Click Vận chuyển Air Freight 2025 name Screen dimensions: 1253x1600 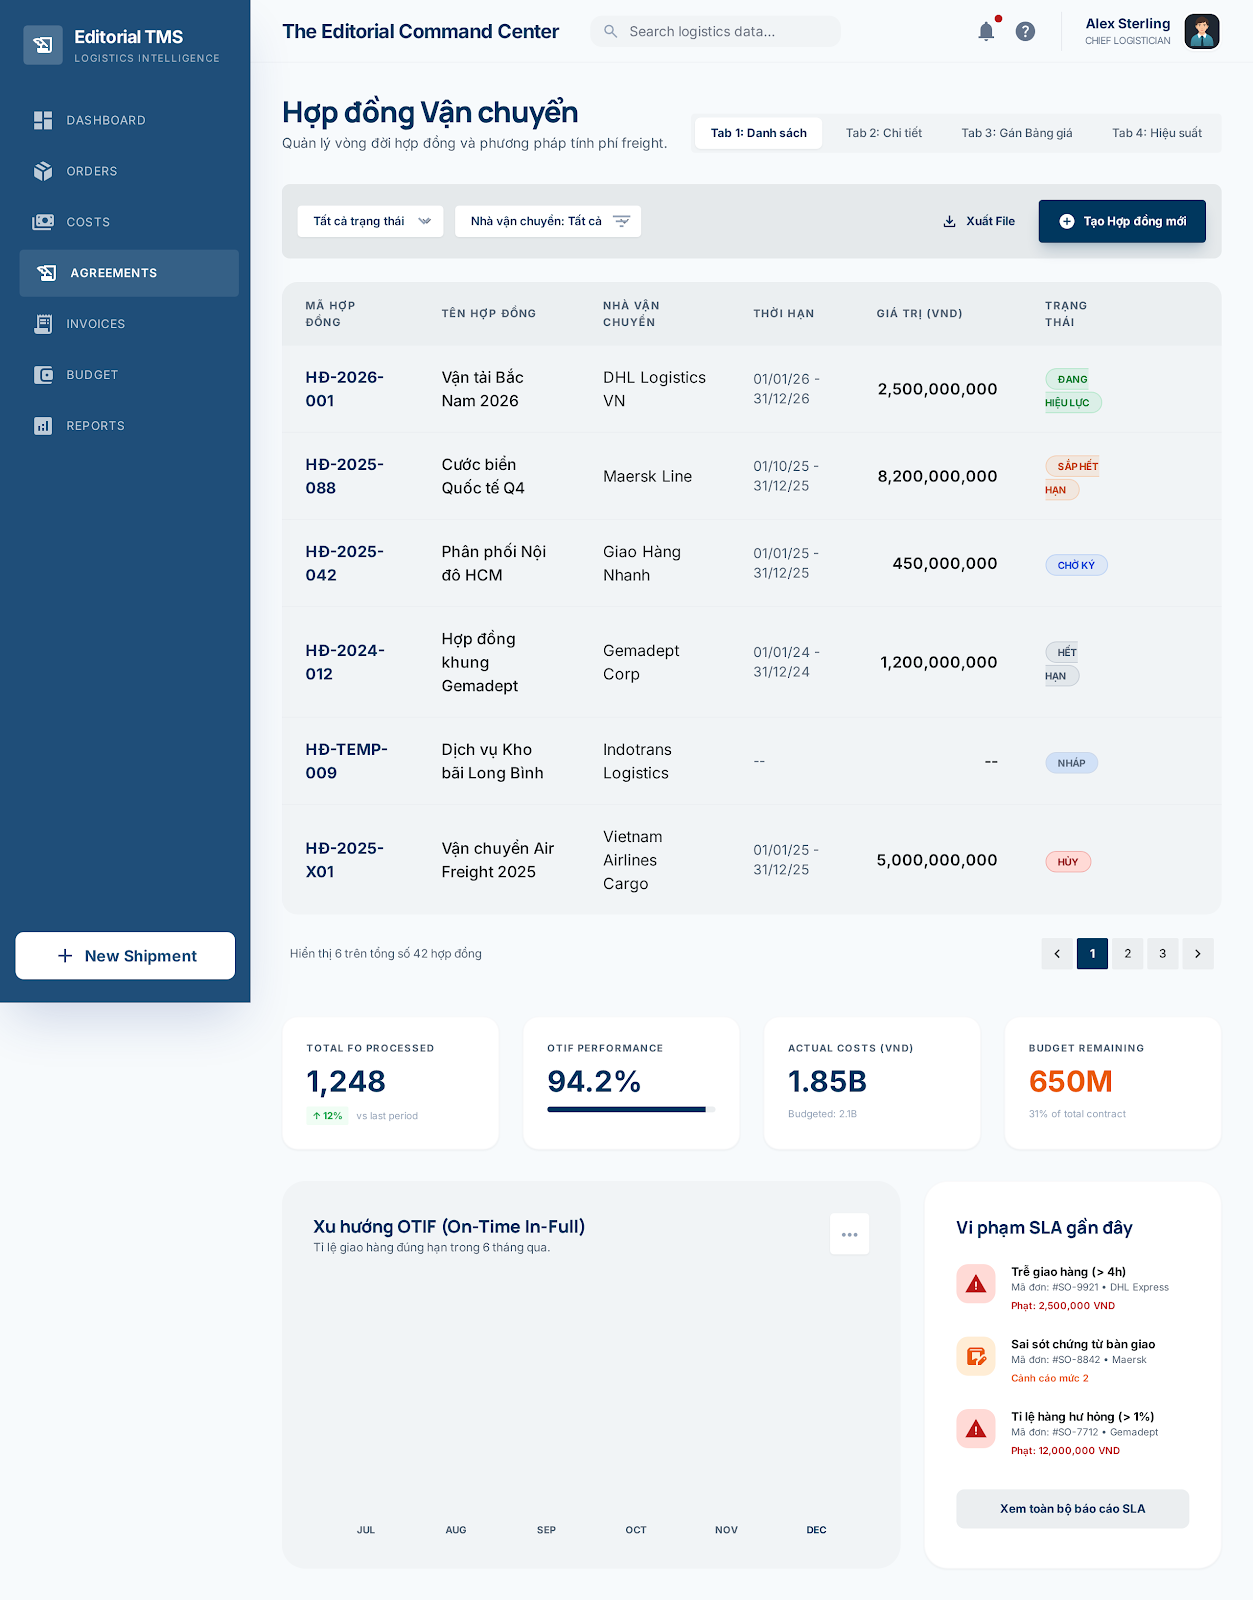point(498,860)
